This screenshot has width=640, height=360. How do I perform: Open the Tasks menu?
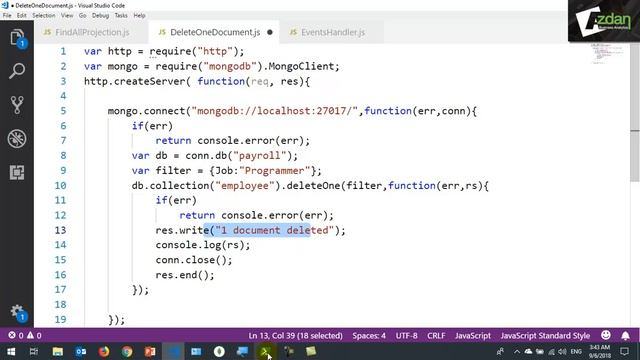121,16
